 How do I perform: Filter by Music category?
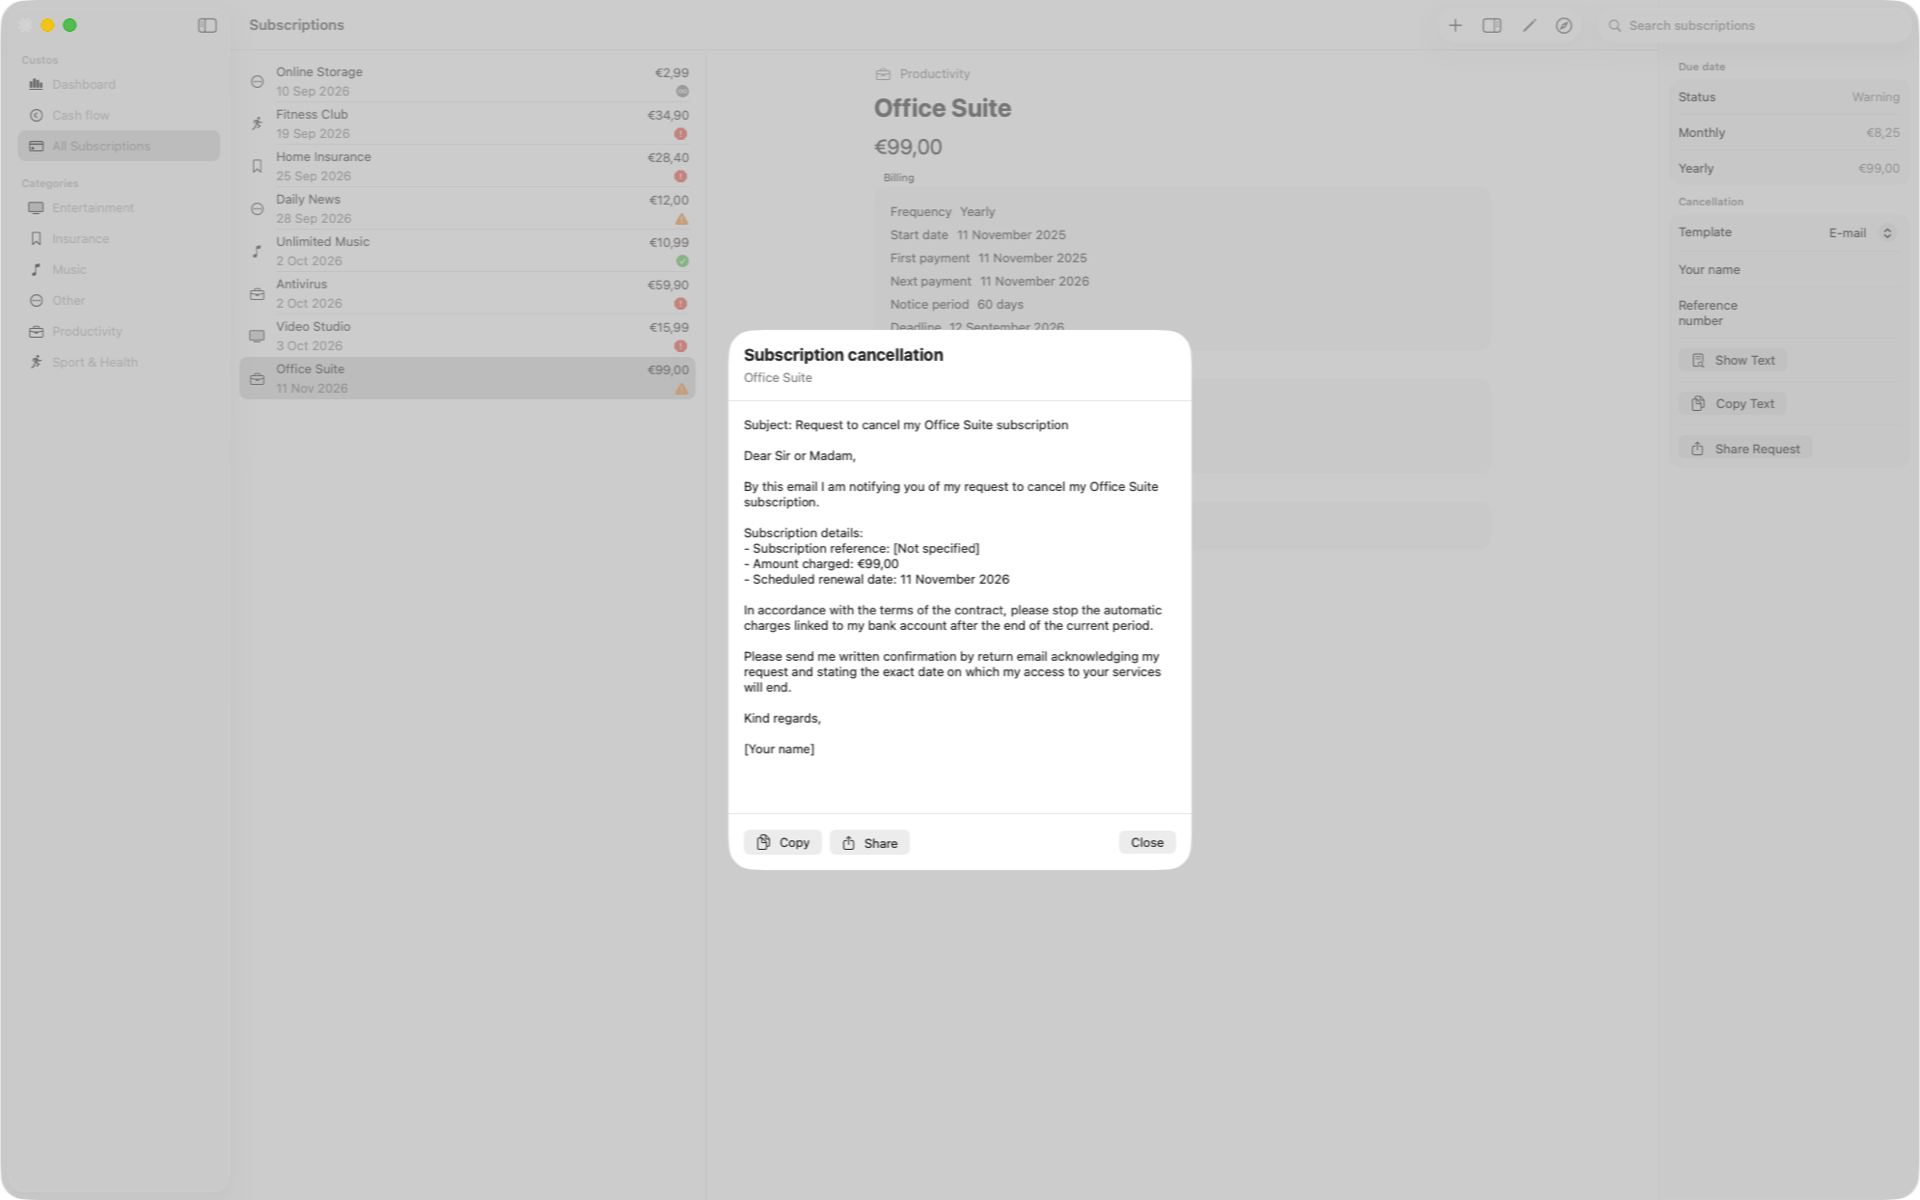click(119, 270)
